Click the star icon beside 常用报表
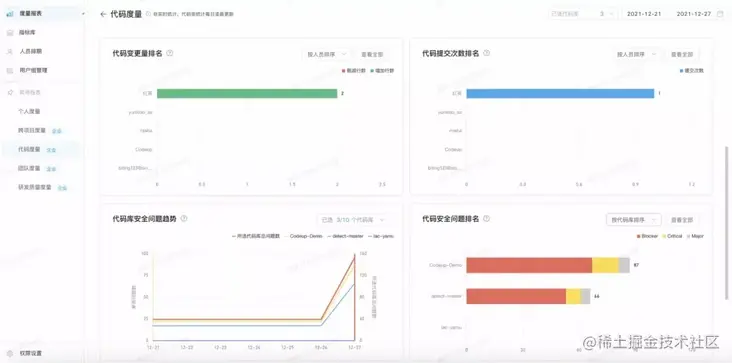The image size is (732, 363). click(x=10, y=92)
